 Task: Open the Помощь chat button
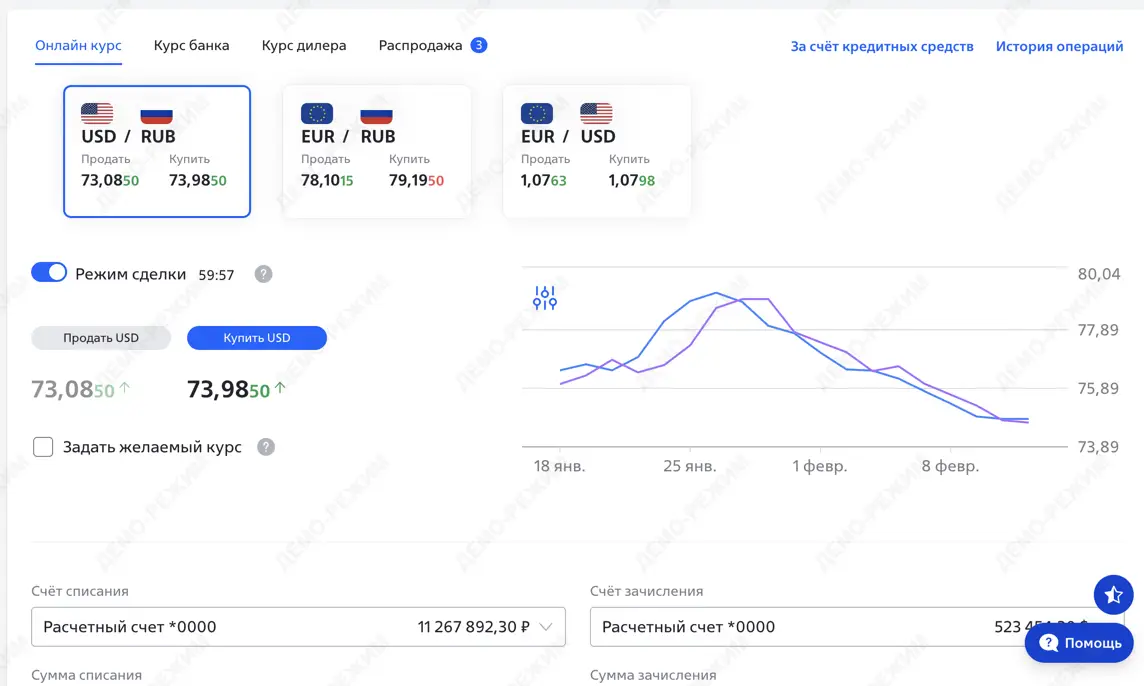point(1080,643)
